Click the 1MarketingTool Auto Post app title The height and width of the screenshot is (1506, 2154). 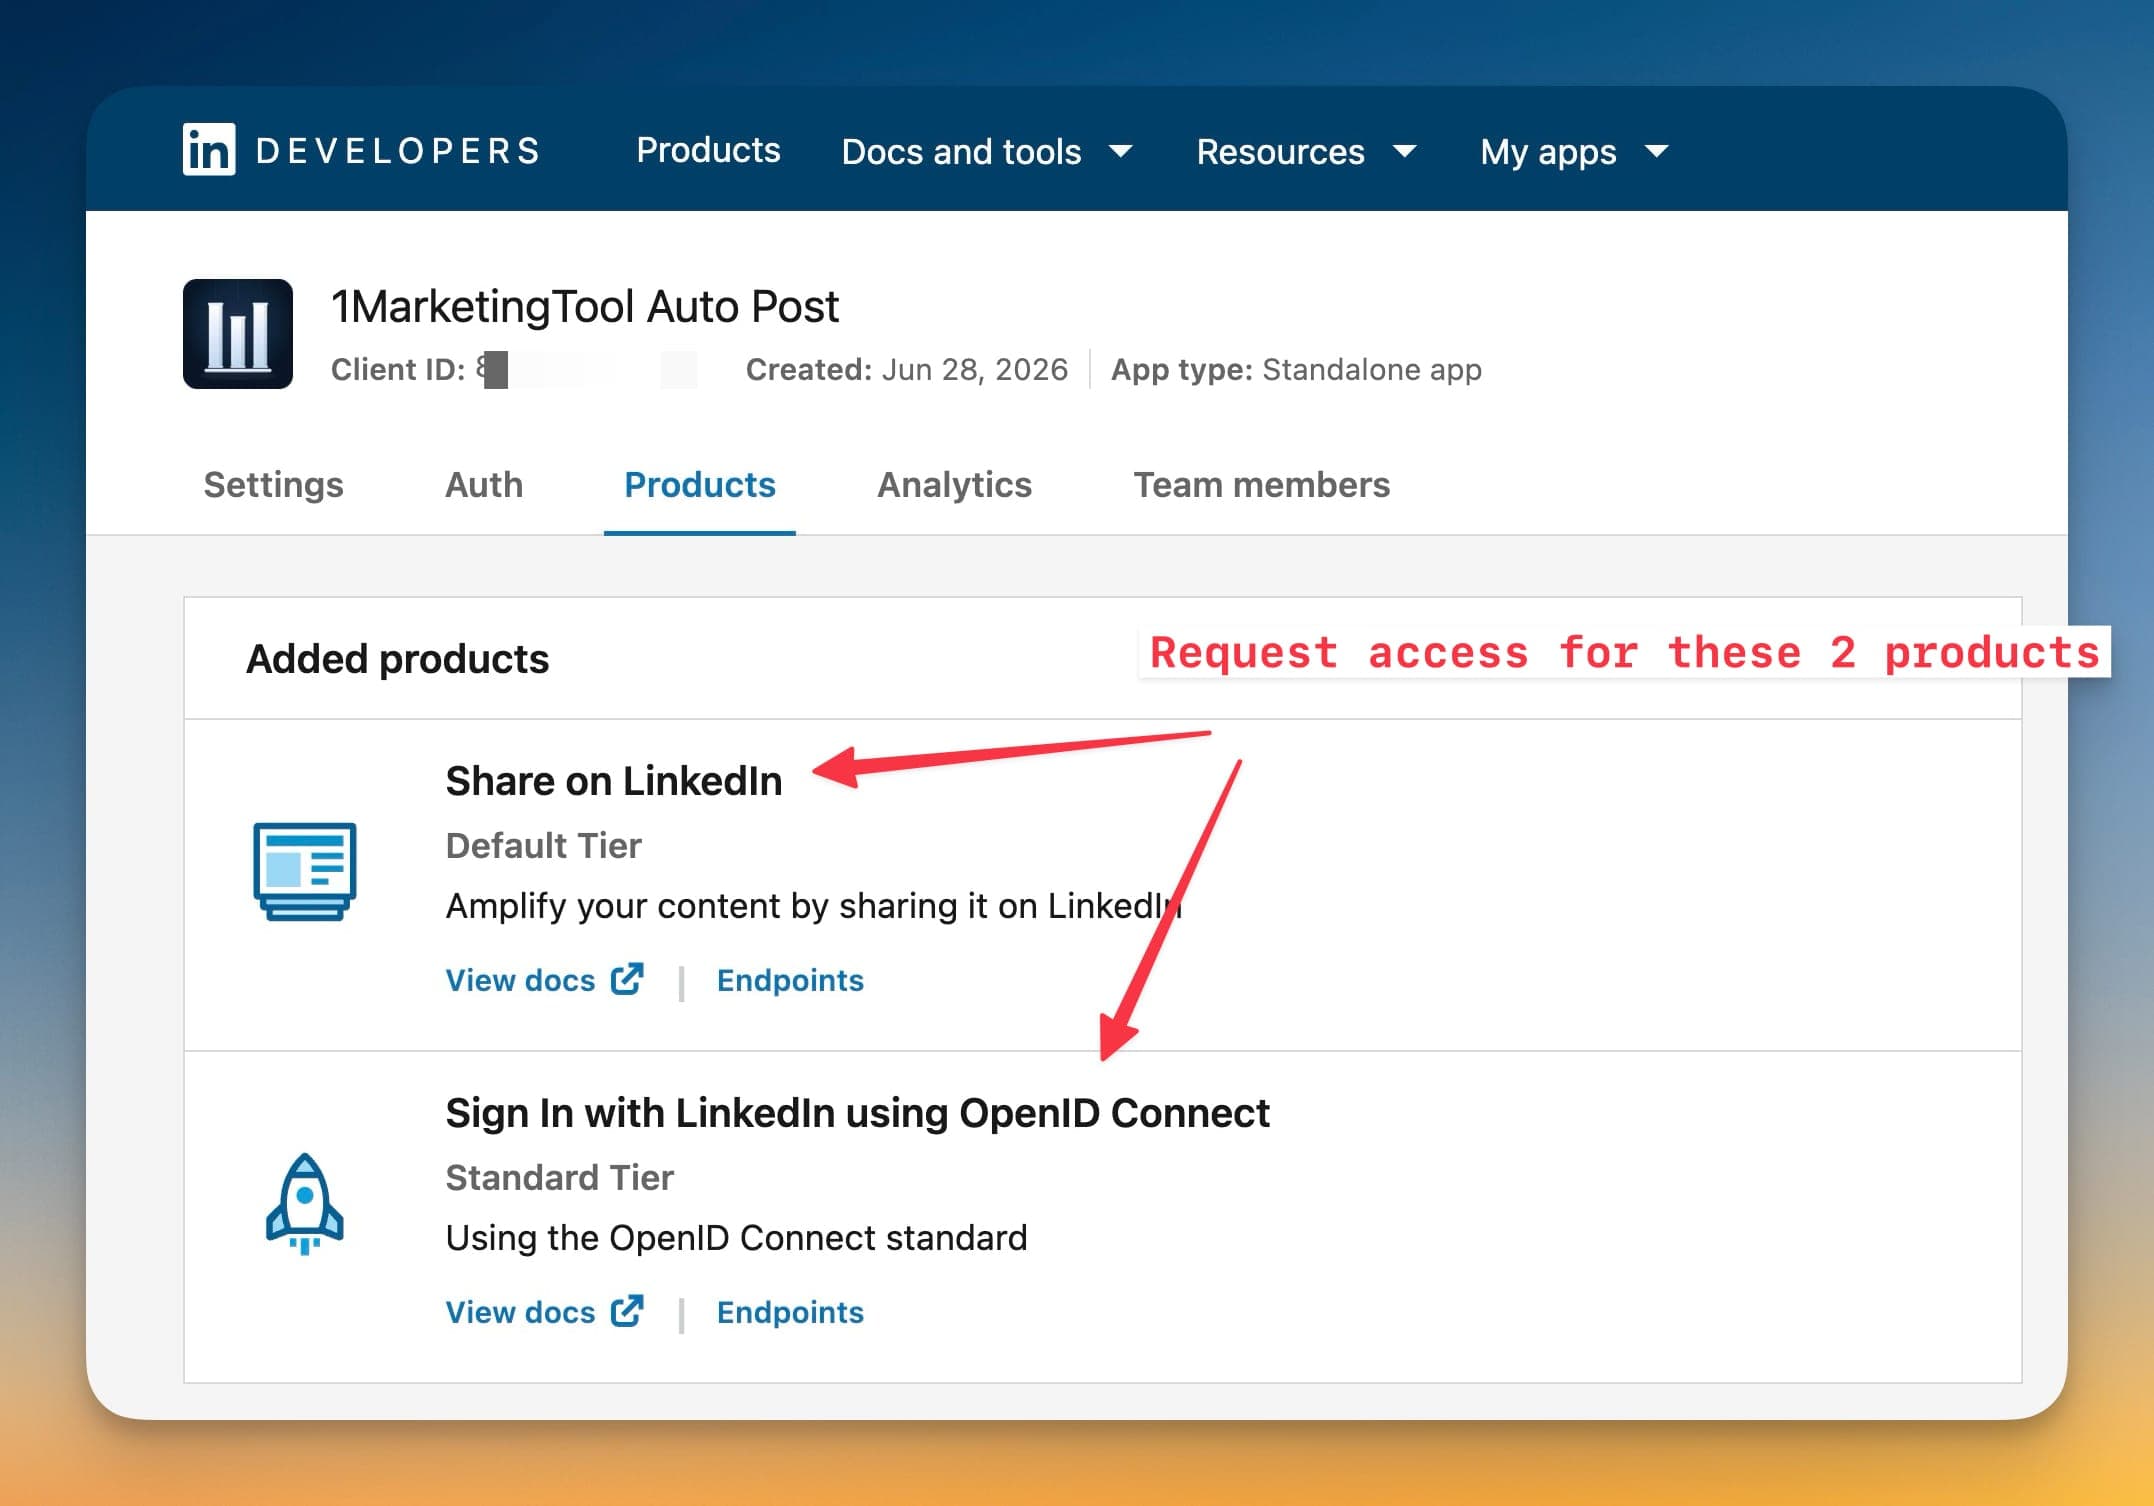pos(585,306)
